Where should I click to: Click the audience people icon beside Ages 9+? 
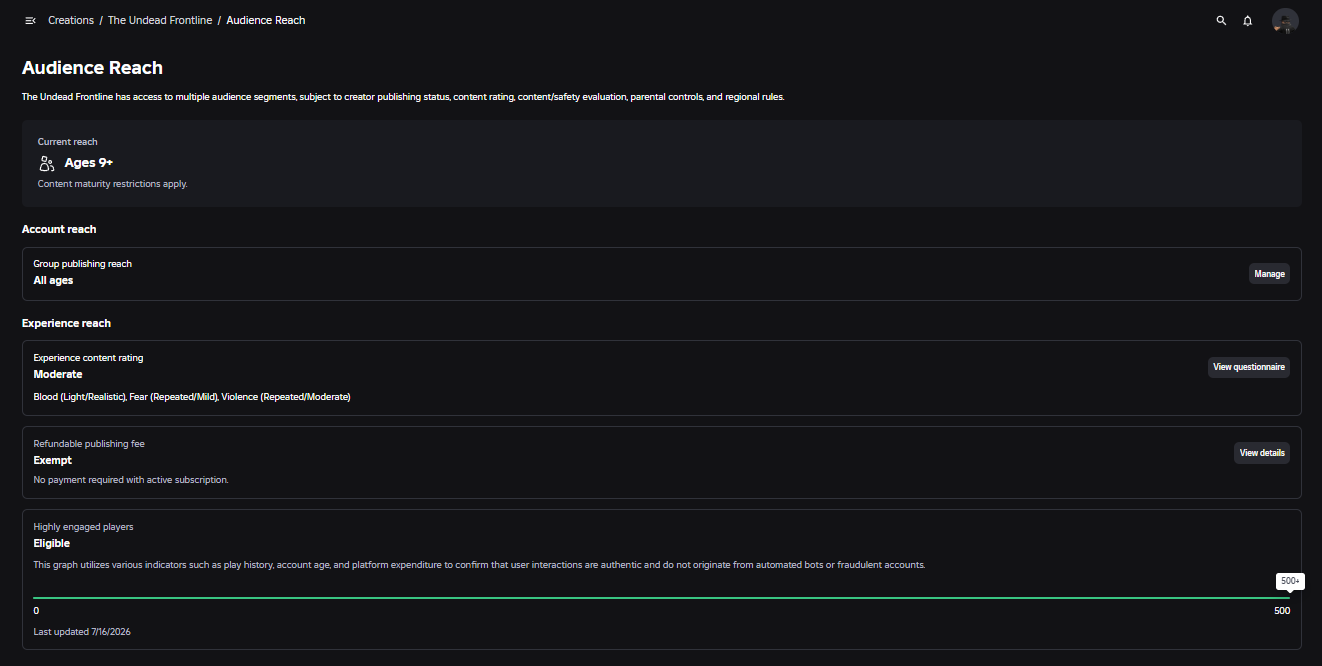[x=47, y=163]
